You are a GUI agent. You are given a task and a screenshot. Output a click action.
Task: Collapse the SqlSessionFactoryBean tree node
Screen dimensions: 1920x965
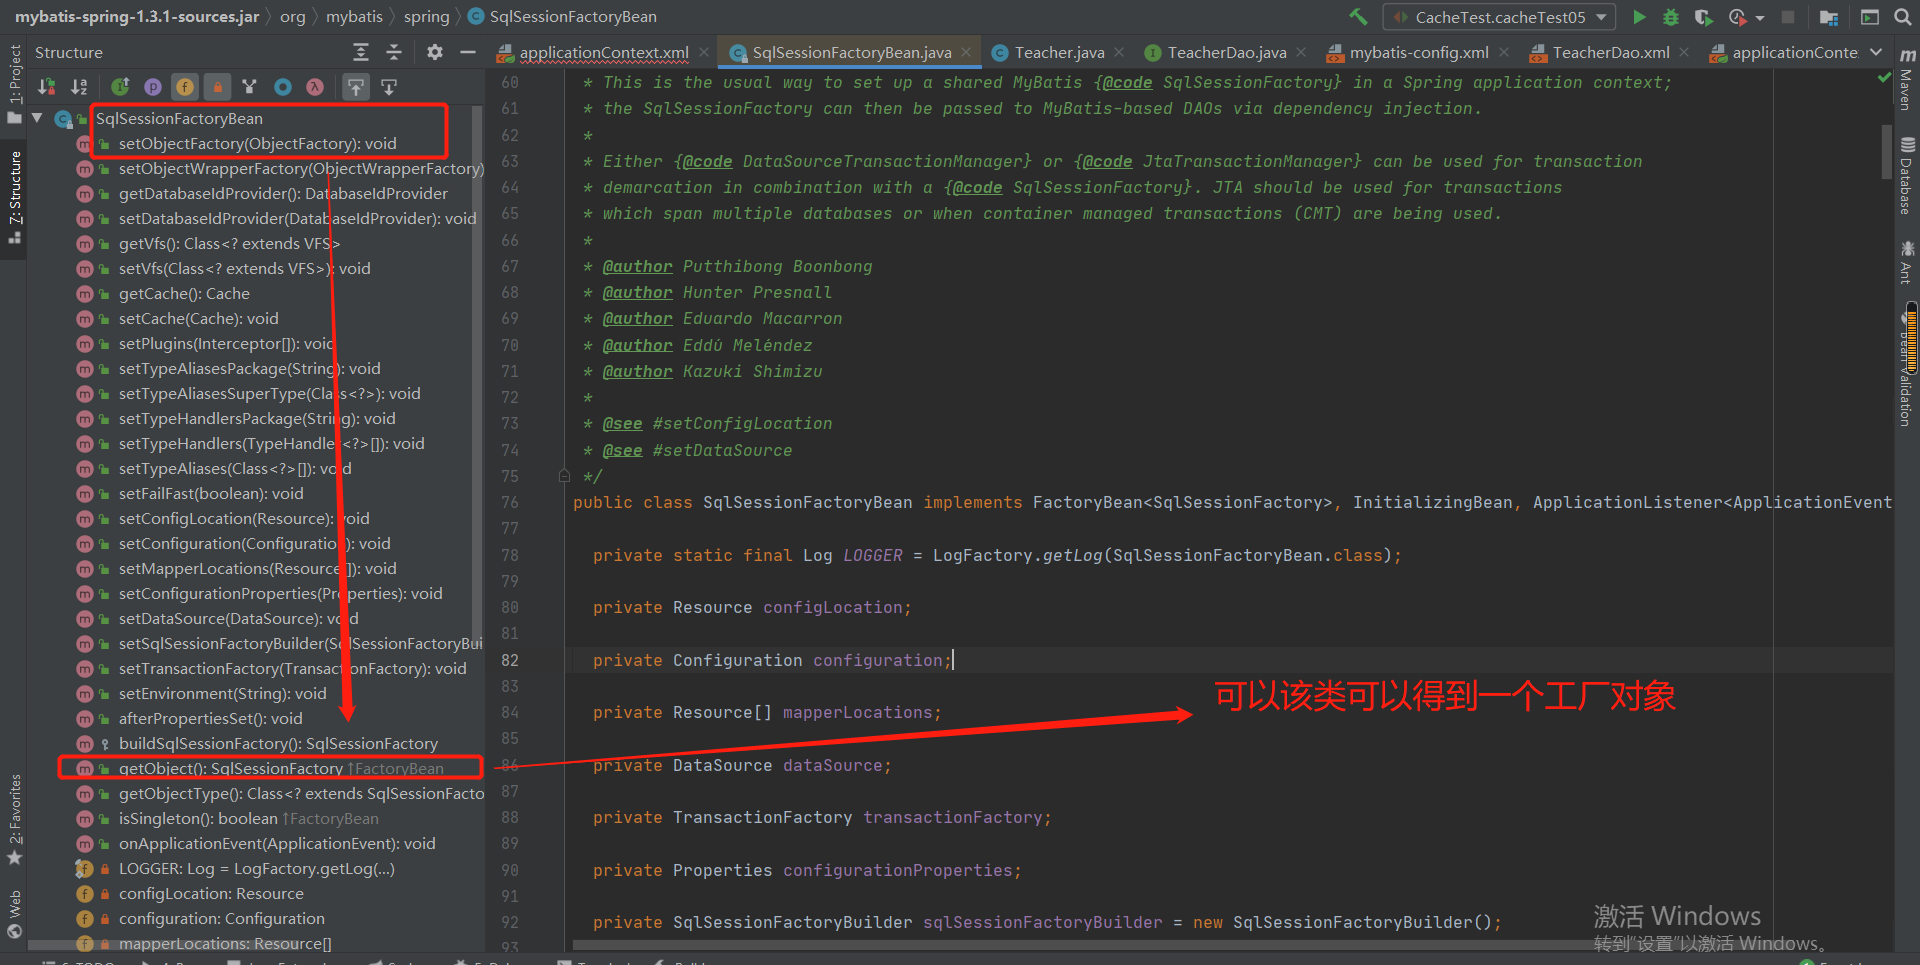pos(38,118)
